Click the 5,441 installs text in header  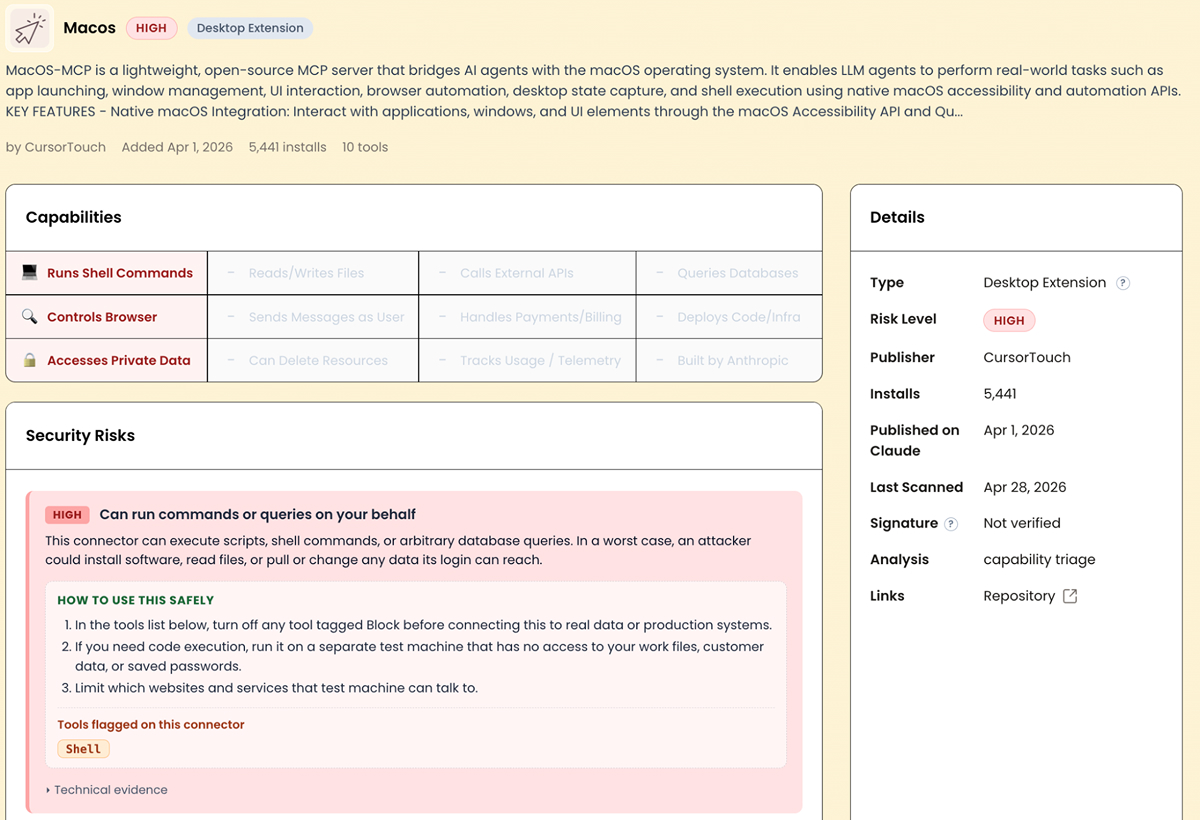pyautogui.click(x=288, y=147)
